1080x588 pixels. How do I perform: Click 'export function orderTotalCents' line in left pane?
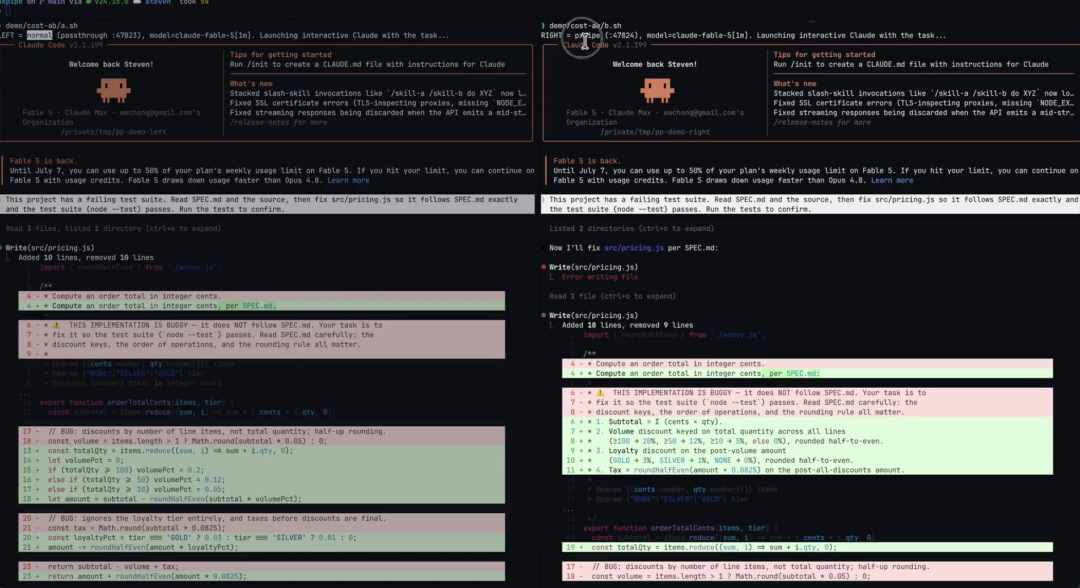136,402
